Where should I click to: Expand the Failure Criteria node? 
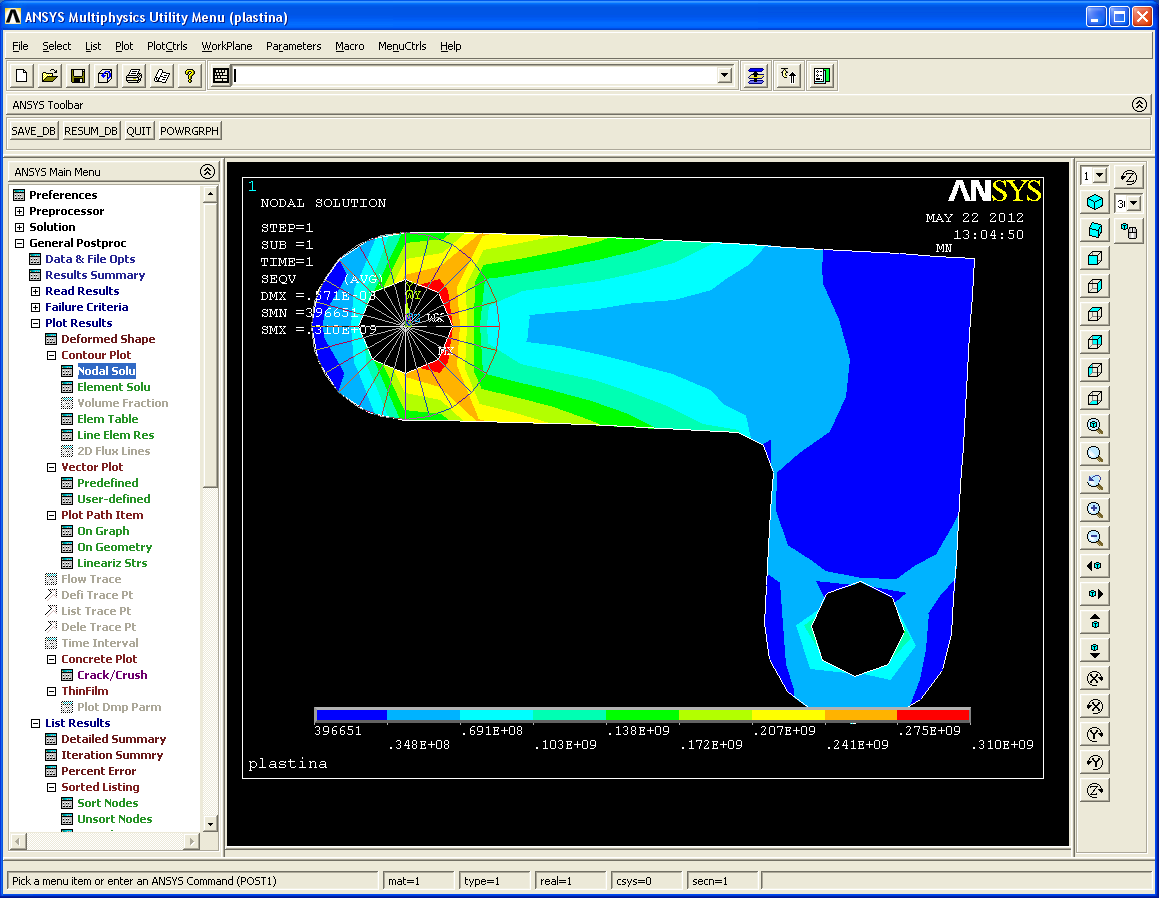coord(35,307)
